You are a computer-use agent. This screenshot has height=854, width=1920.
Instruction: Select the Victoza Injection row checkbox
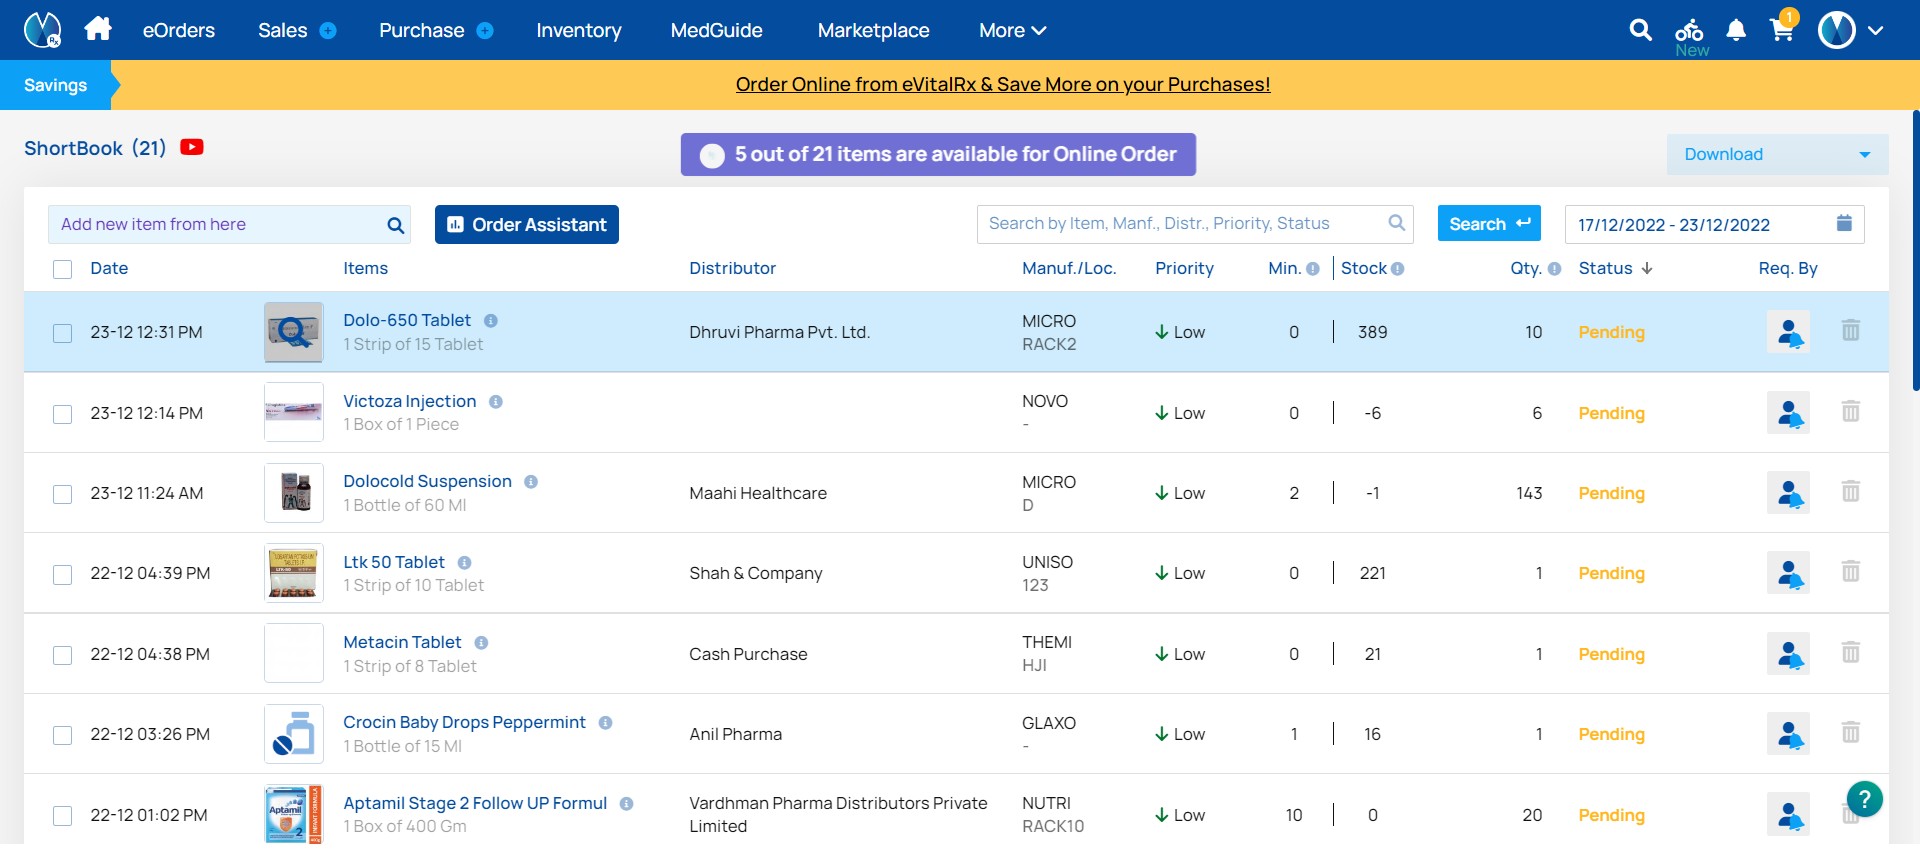pyautogui.click(x=62, y=414)
